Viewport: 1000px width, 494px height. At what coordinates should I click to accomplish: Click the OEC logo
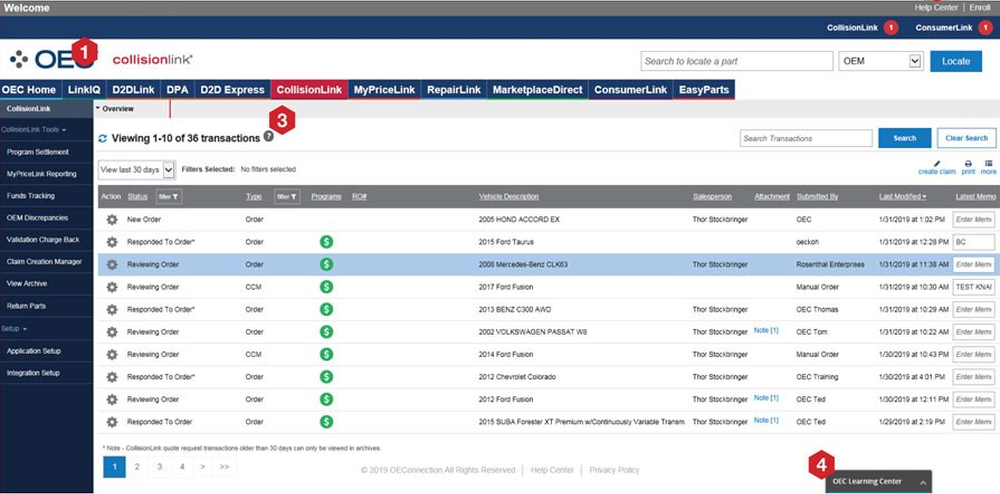coord(52,59)
